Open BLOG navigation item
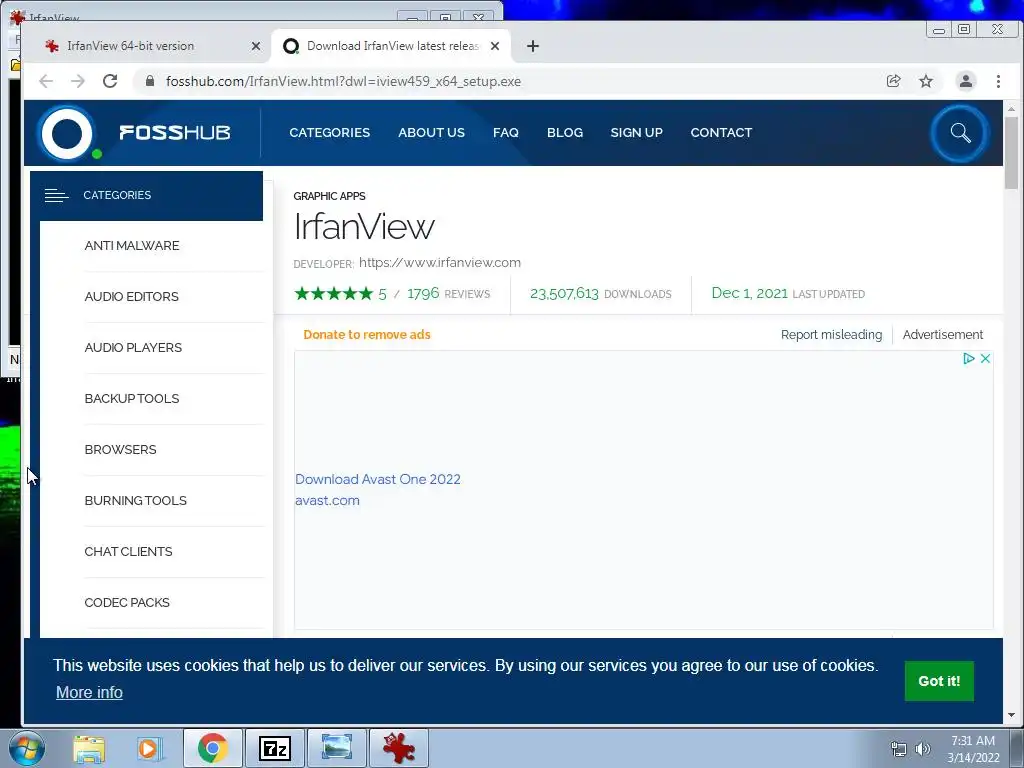The image size is (1024, 768). click(565, 133)
